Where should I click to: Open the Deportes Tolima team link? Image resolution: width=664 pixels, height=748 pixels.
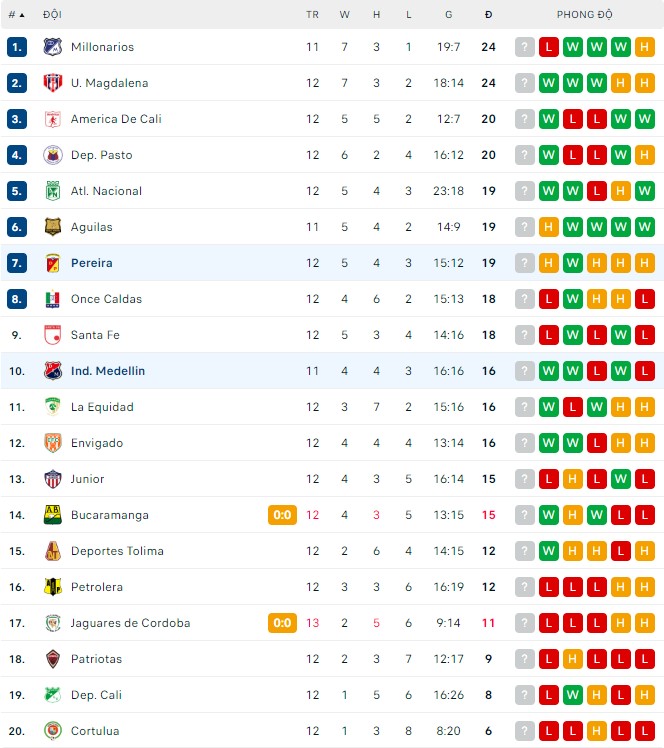tap(117, 551)
